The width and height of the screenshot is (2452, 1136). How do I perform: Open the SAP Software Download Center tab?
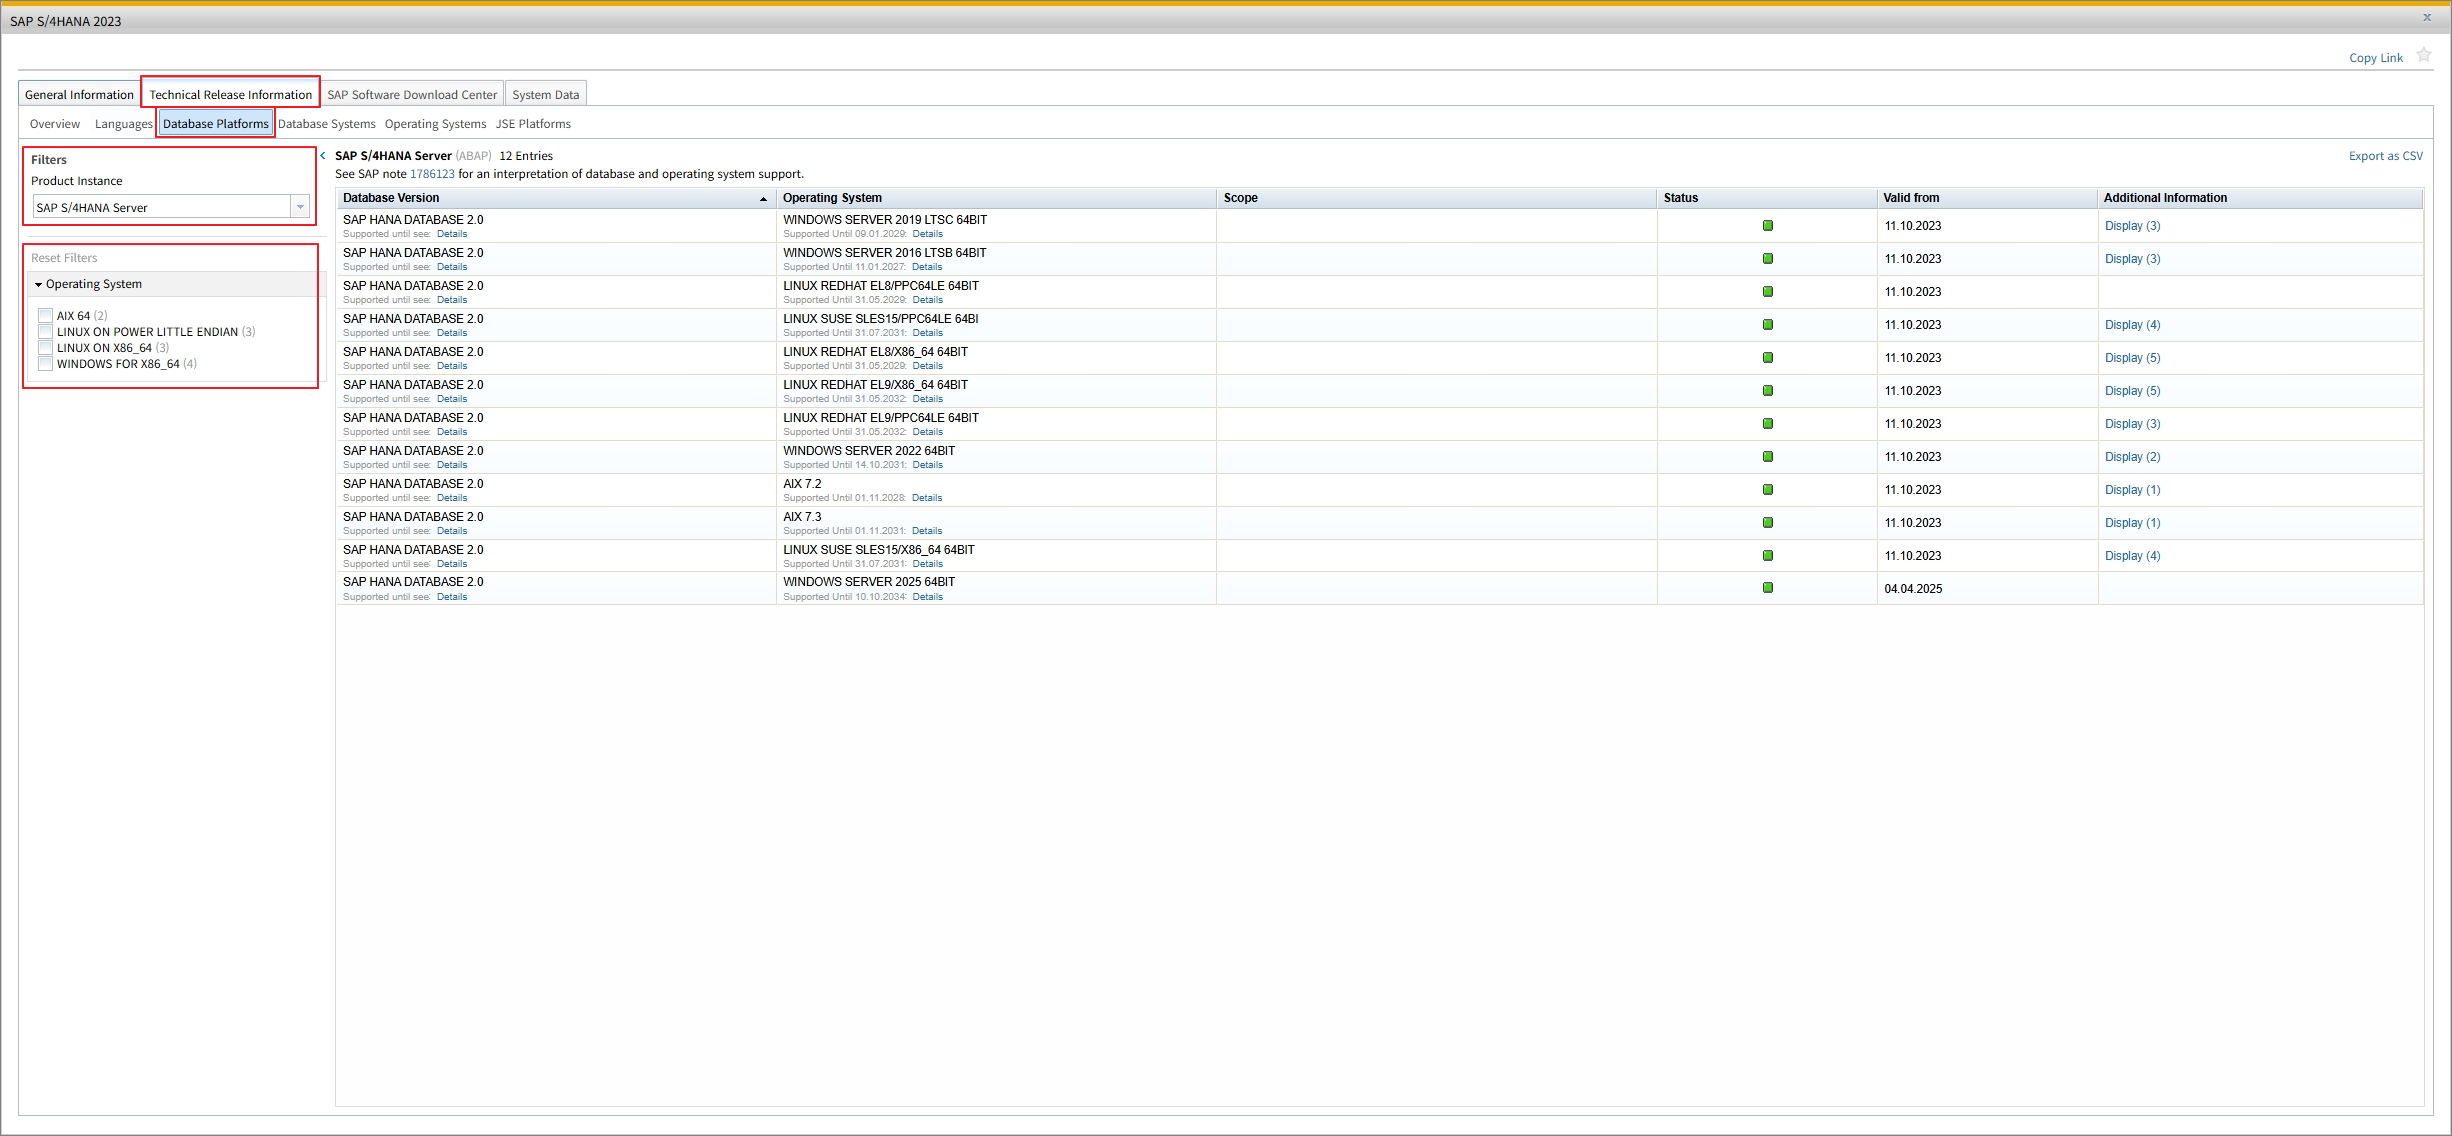[412, 95]
